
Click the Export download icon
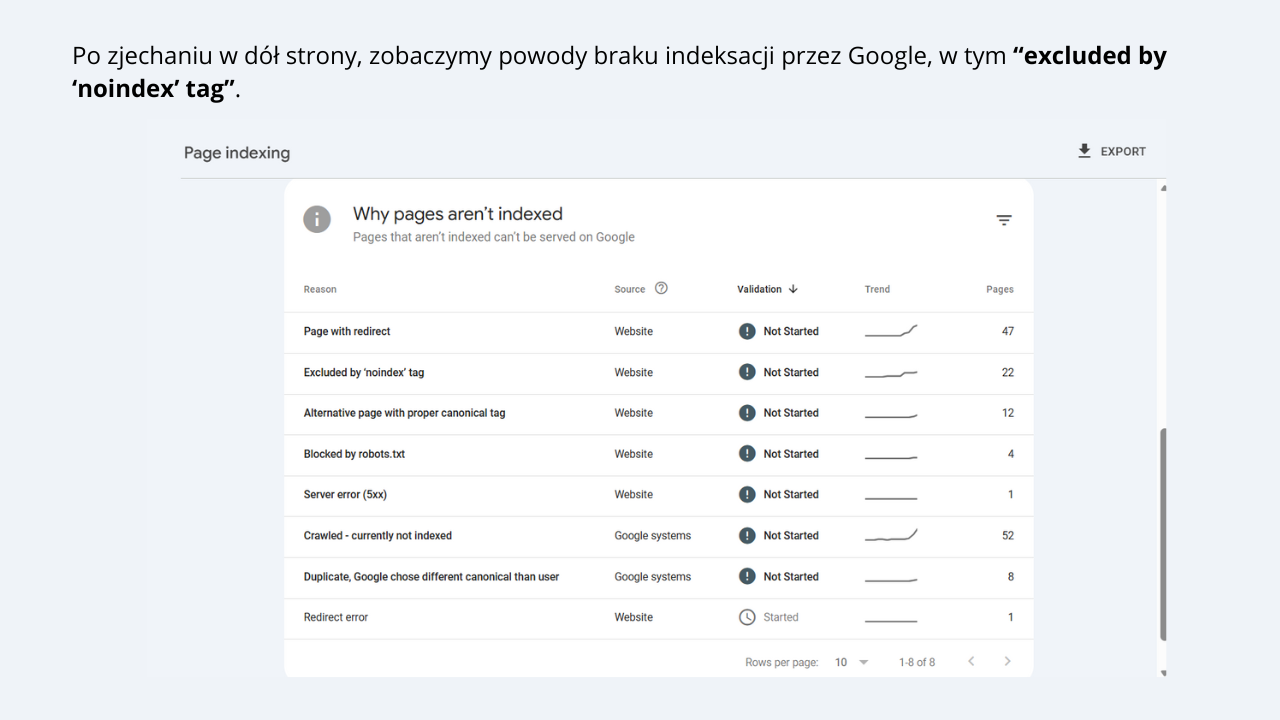1084,151
